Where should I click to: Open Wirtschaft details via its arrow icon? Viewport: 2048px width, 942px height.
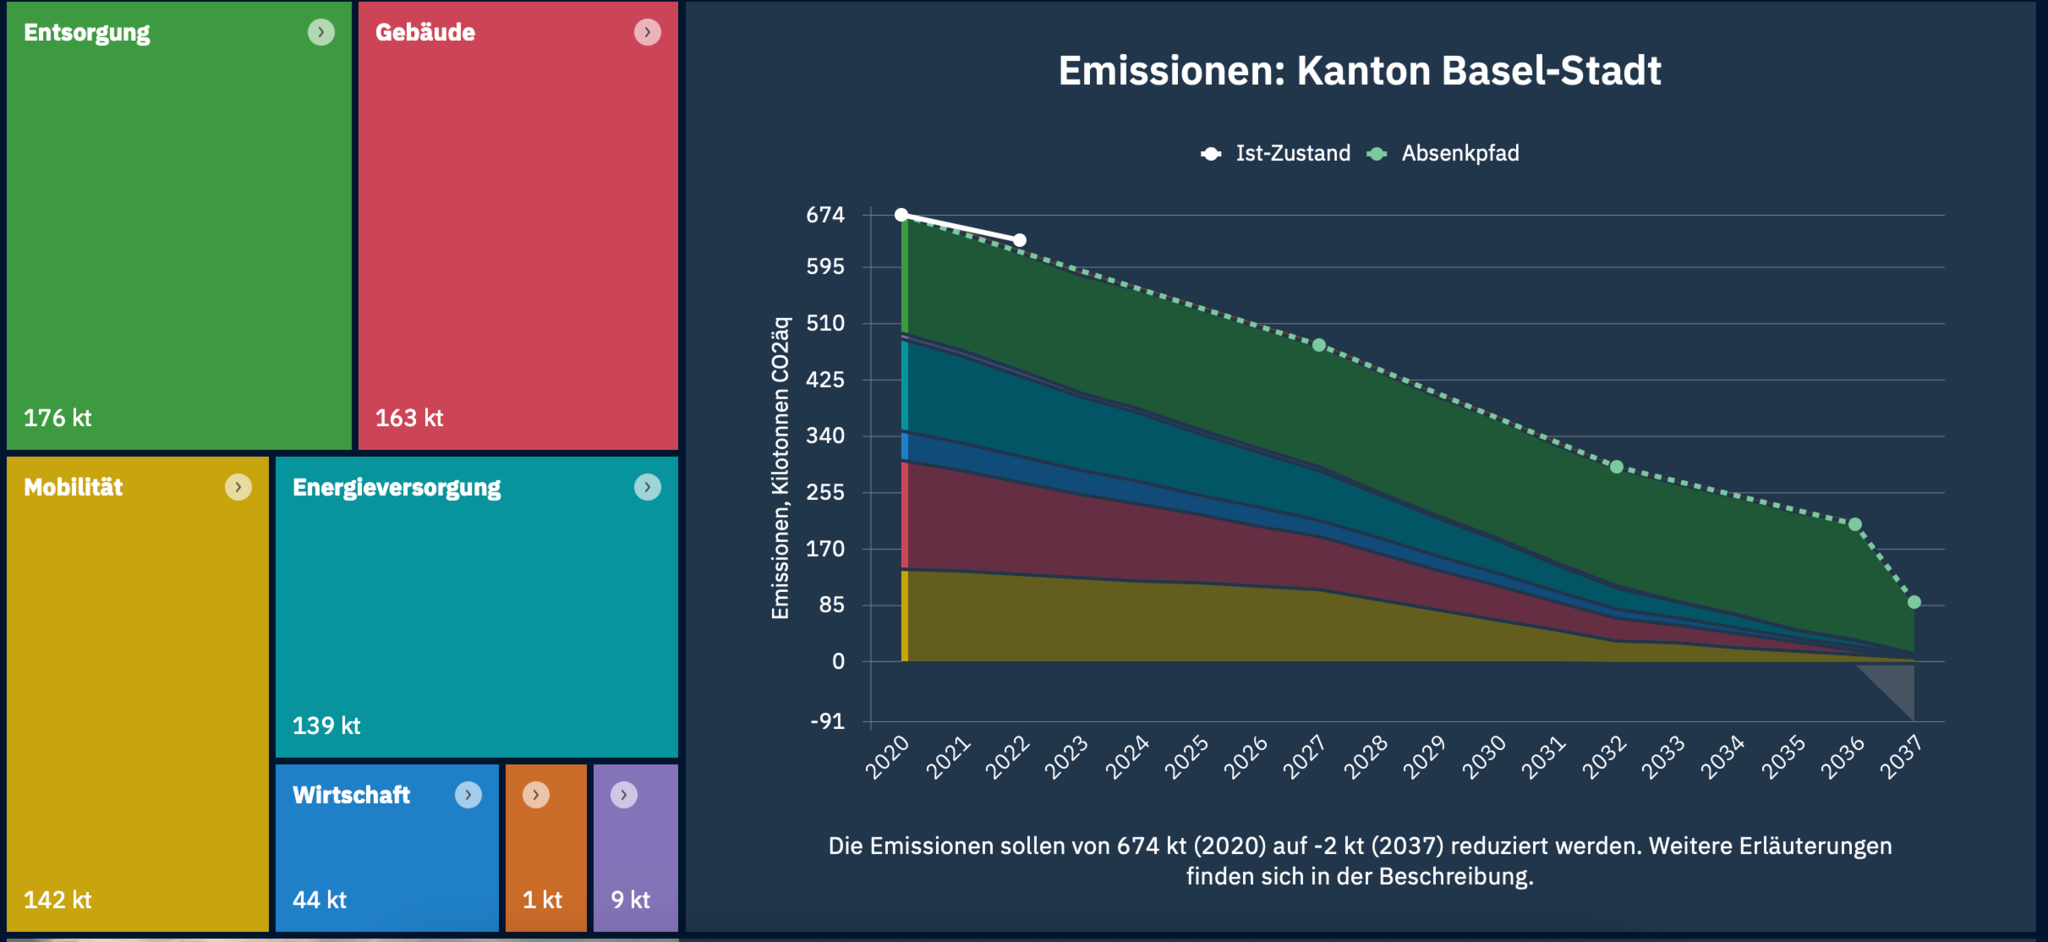467,795
